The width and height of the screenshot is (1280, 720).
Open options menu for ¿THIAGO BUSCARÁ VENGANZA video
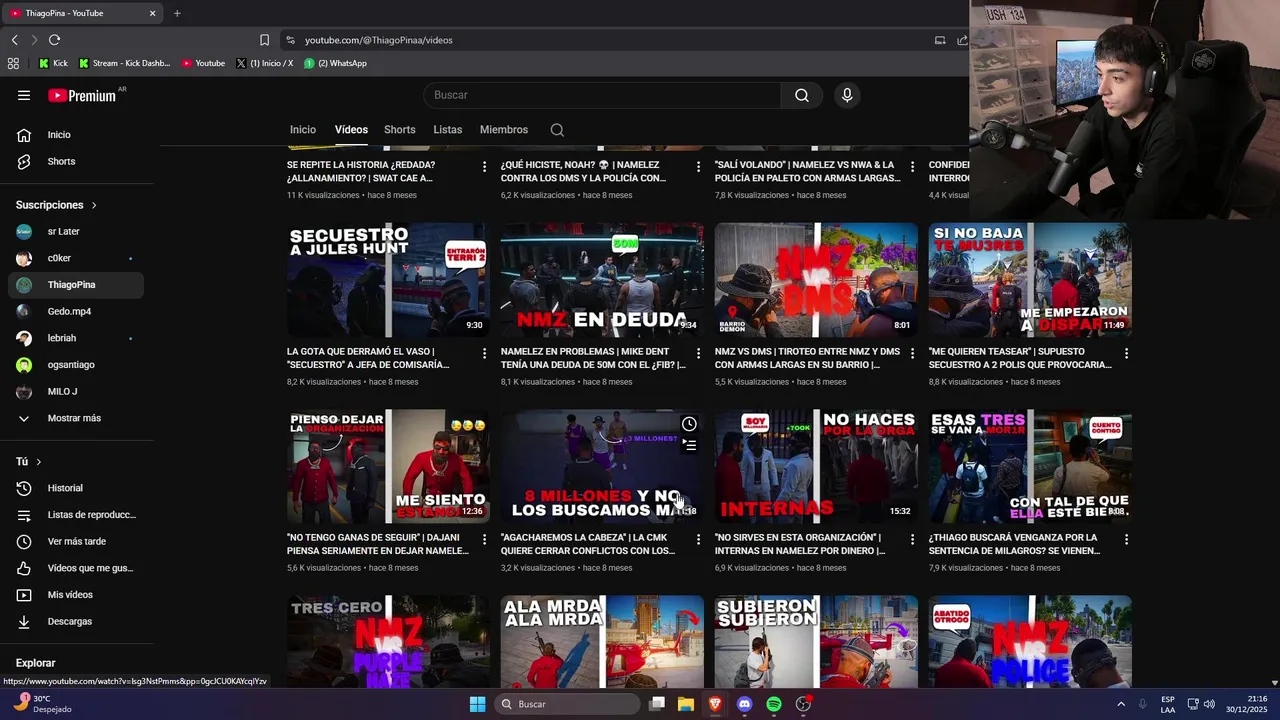[1126, 539]
